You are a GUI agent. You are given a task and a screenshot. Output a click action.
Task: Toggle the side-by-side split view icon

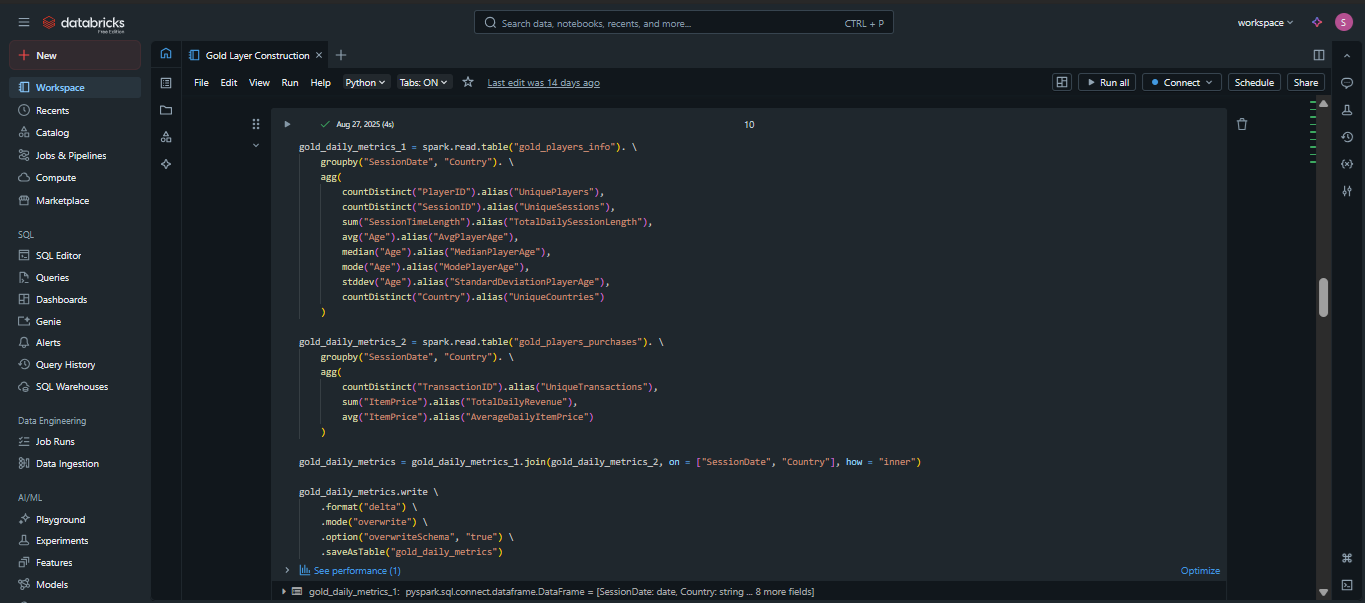[x=1319, y=55]
